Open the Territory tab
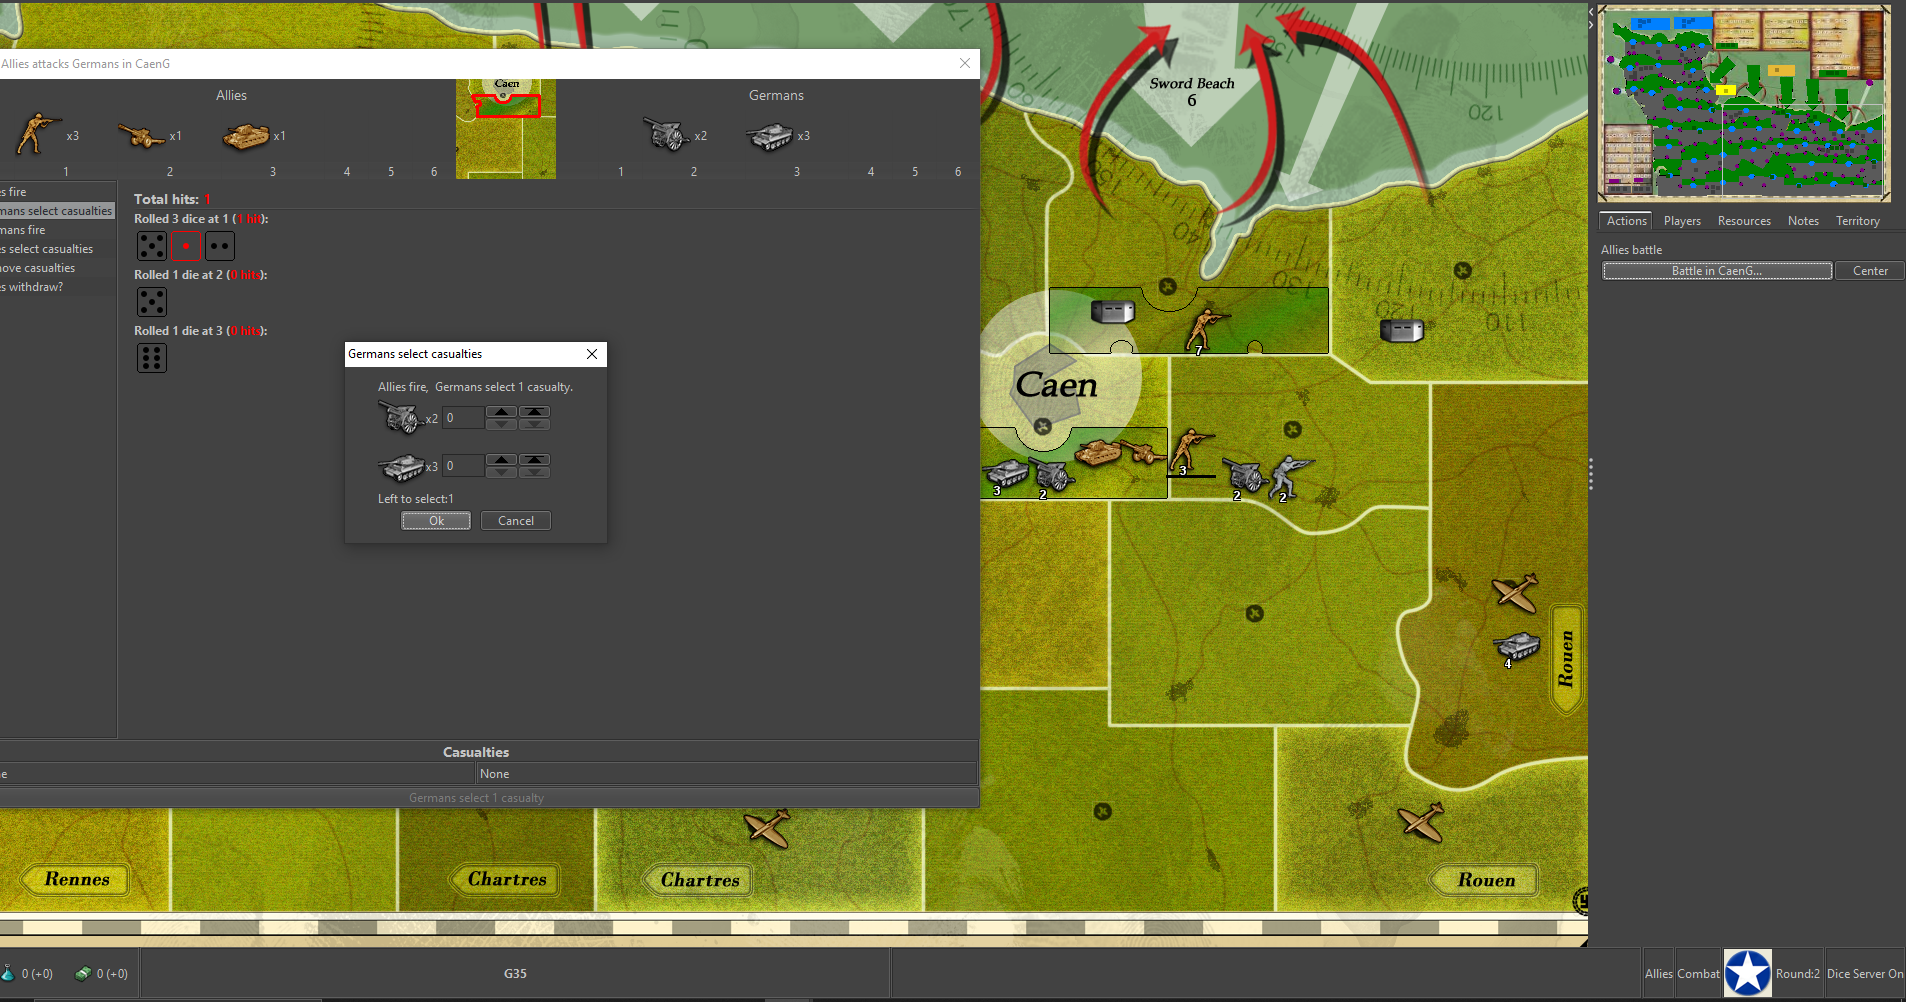The image size is (1906, 1002). pos(1857,221)
